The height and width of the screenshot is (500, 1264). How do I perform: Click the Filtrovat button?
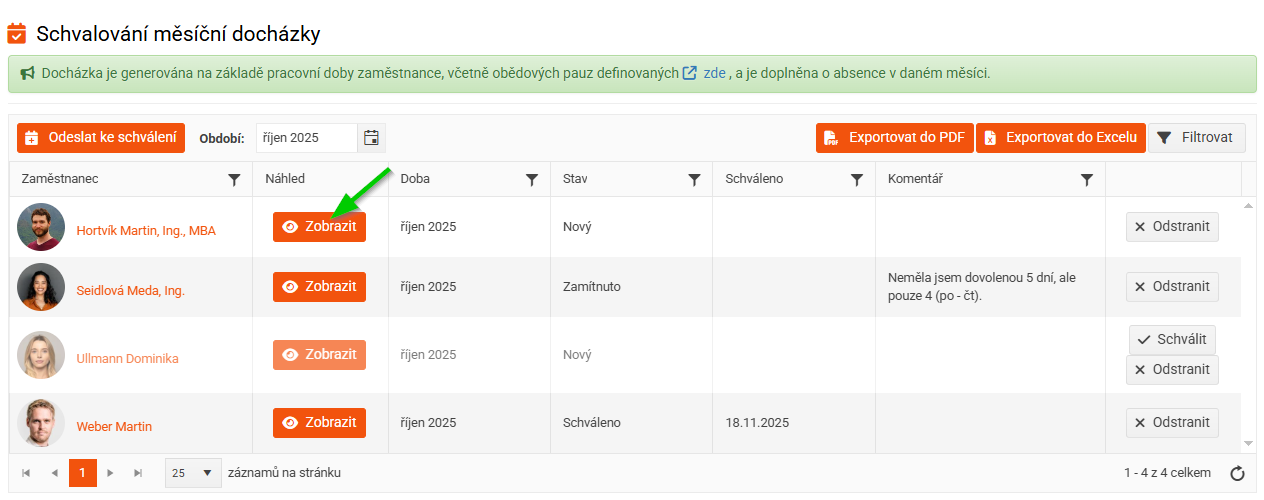[1196, 138]
